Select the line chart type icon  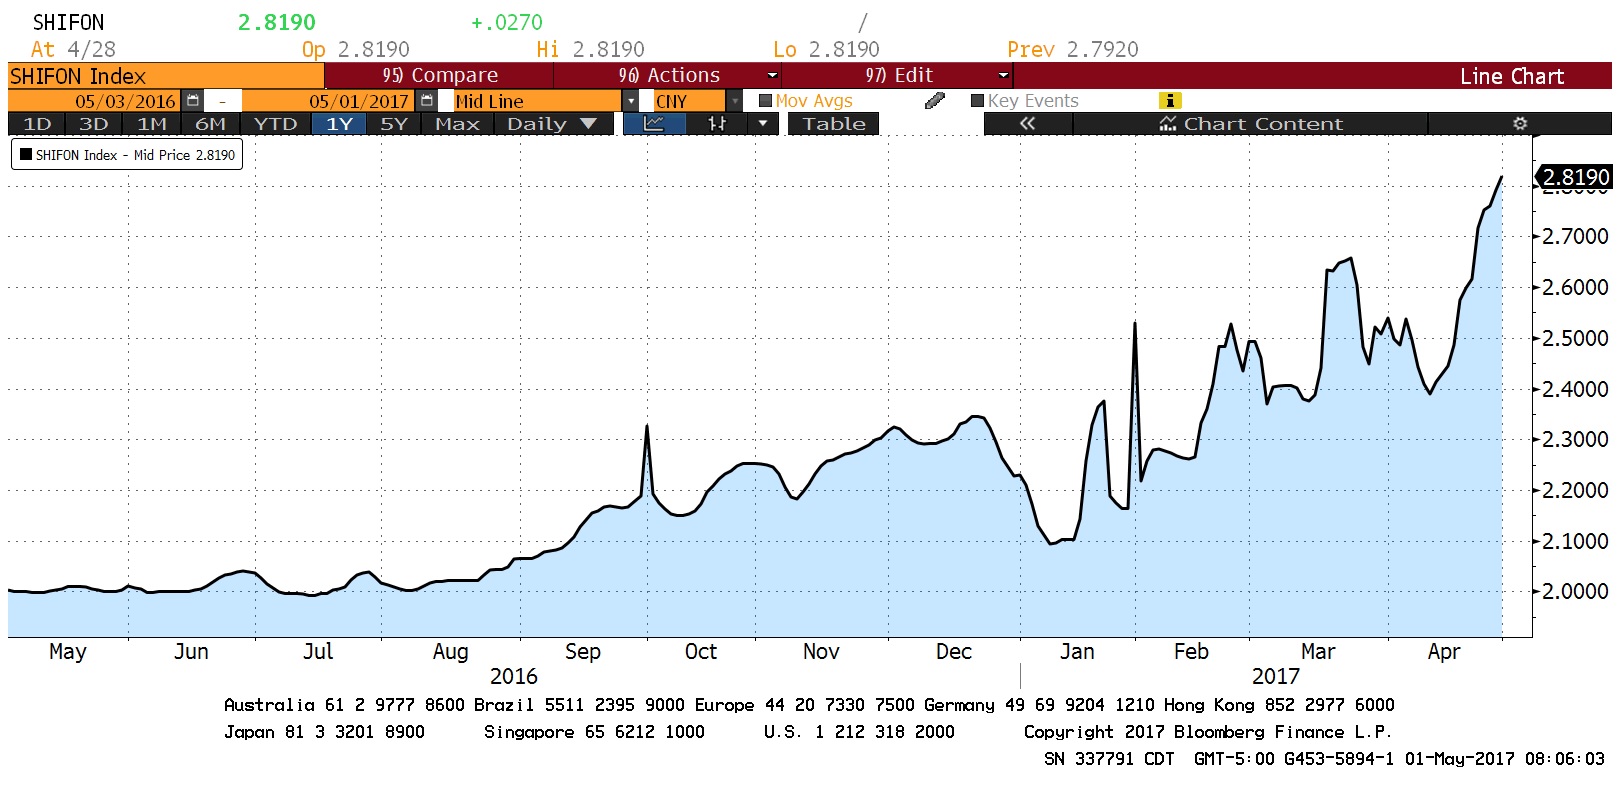click(x=654, y=124)
